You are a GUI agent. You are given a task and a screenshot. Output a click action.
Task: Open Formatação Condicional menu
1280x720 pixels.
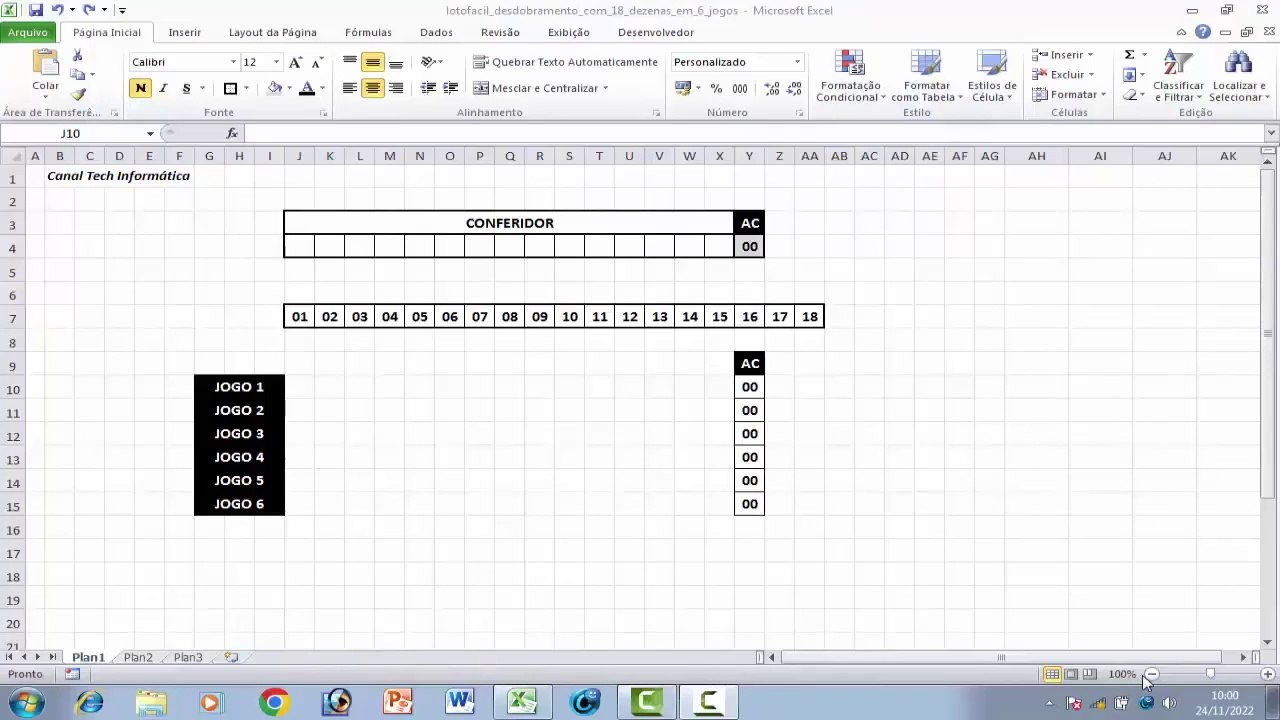[849, 75]
